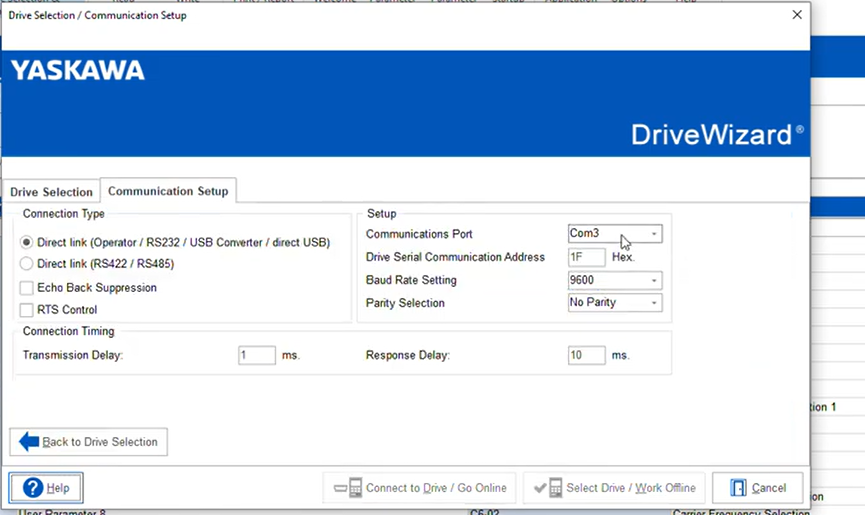This screenshot has width=865, height=515.
Task: Click the door icon on Cancel button
Action: coord(738,488)
